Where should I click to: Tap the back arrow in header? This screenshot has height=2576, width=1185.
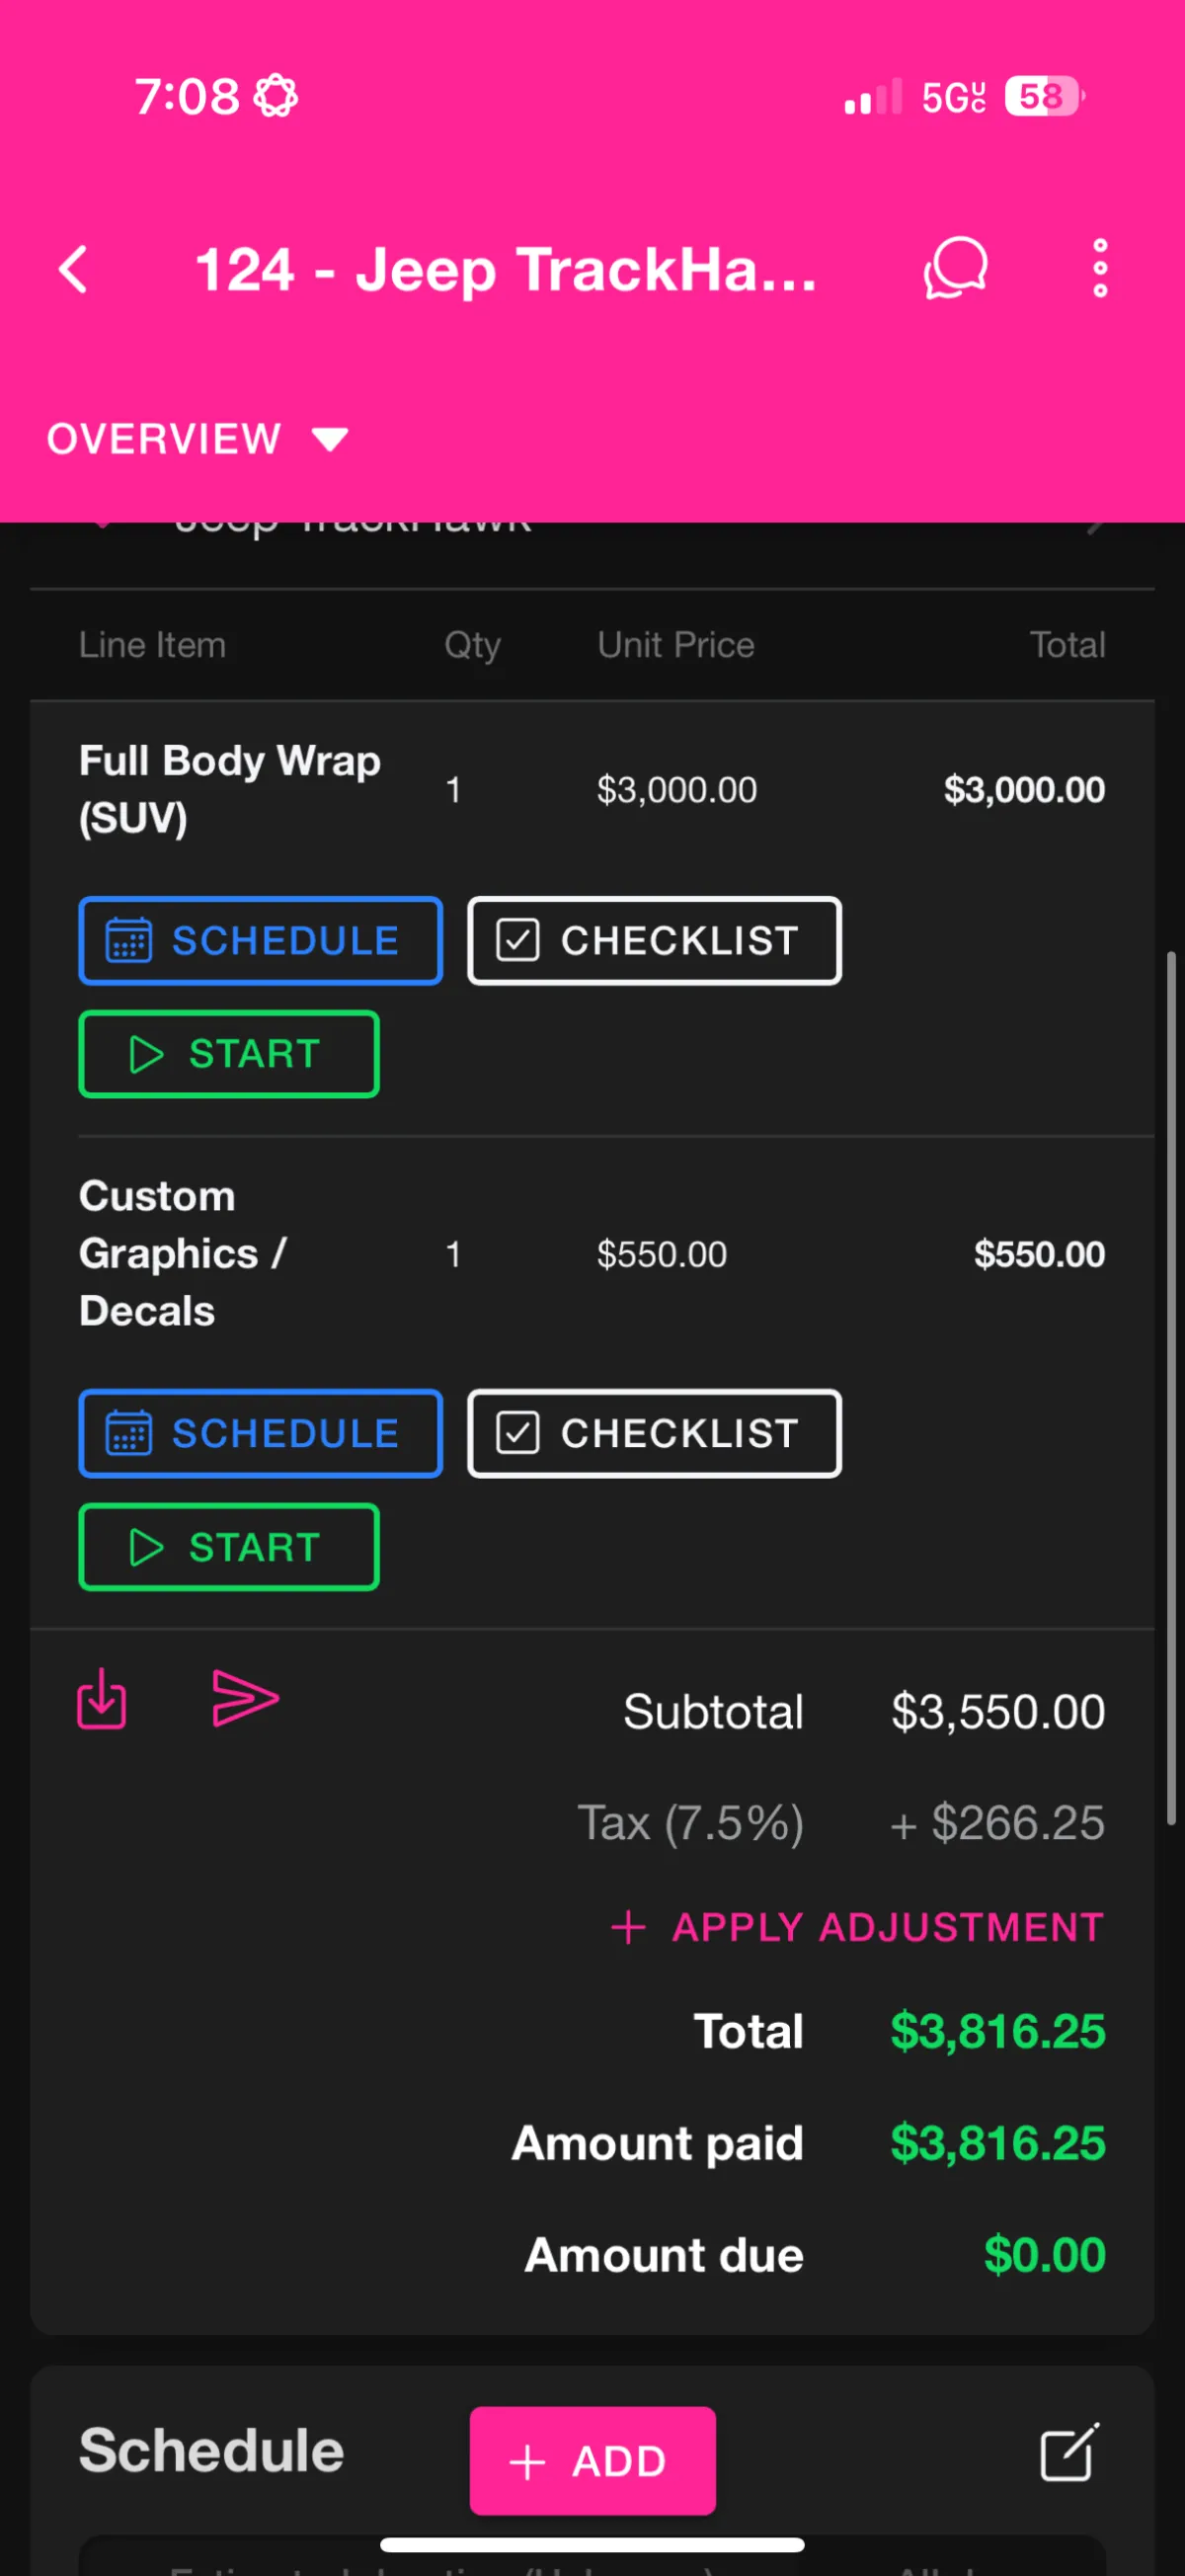click(74, 270)
